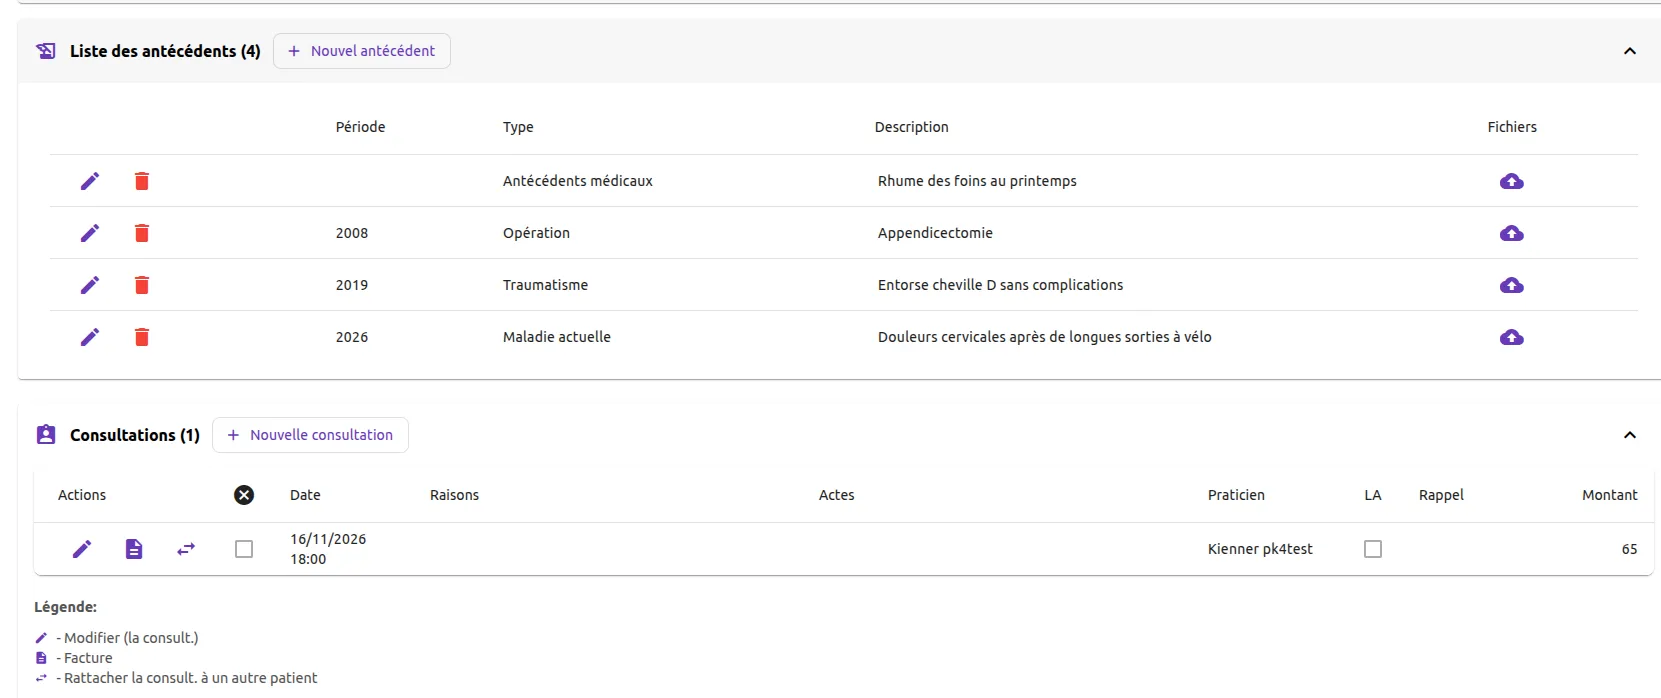Click the antecedents list header icon

(46, 51)
